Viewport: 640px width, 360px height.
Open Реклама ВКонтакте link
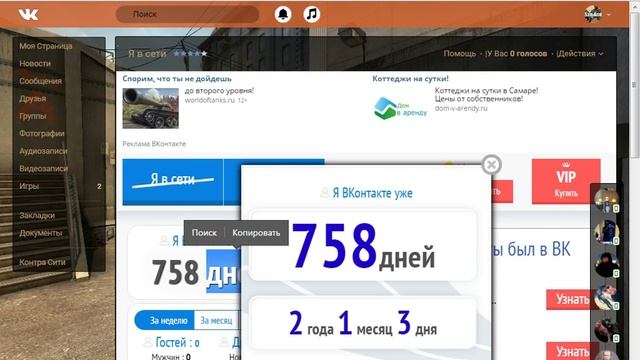coord(154,144)
